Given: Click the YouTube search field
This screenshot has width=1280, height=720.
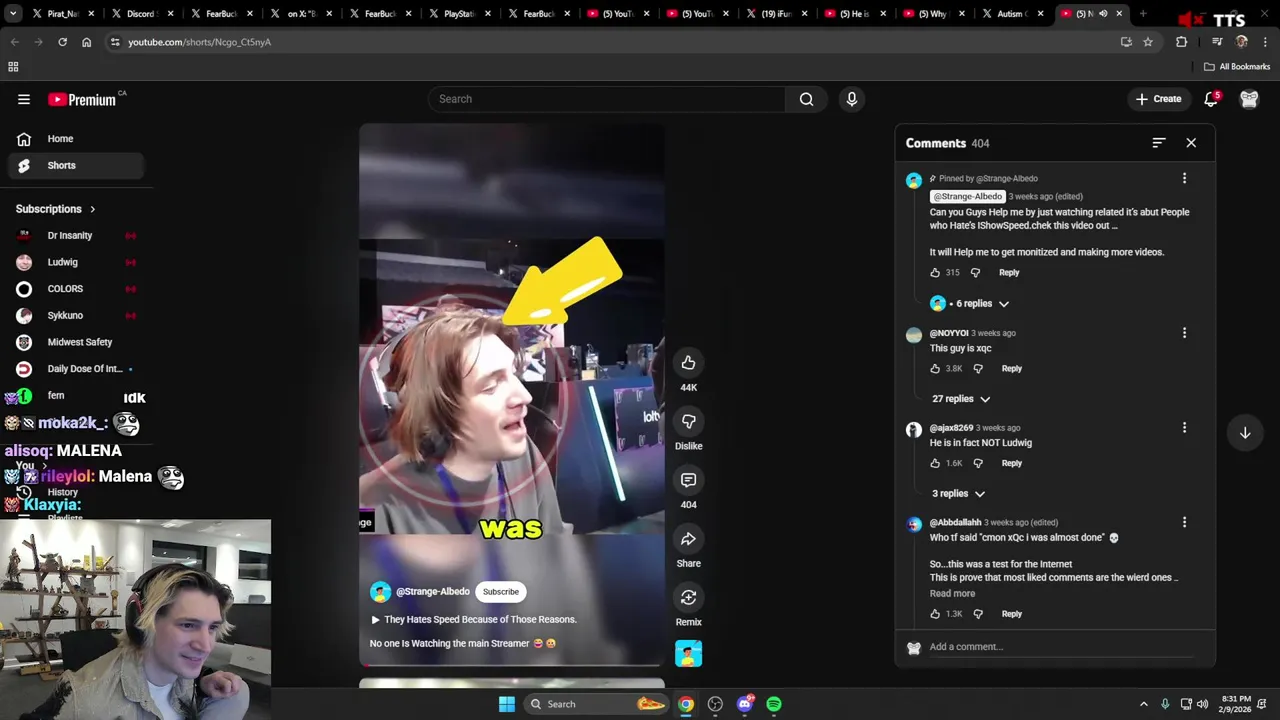Looking at the screenshot, I should [x=607, y=99].
